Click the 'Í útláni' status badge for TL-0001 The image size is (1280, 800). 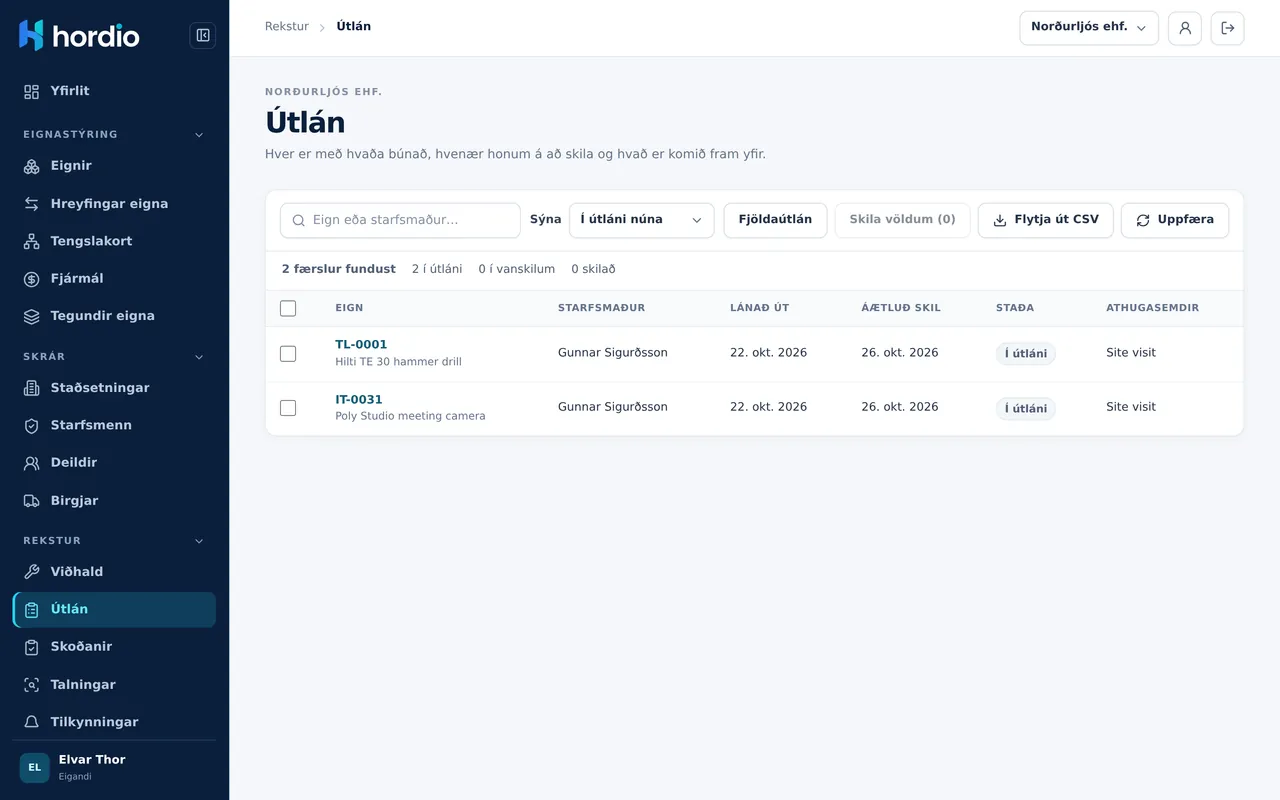pyautogui.click(x=1026, y=354)
